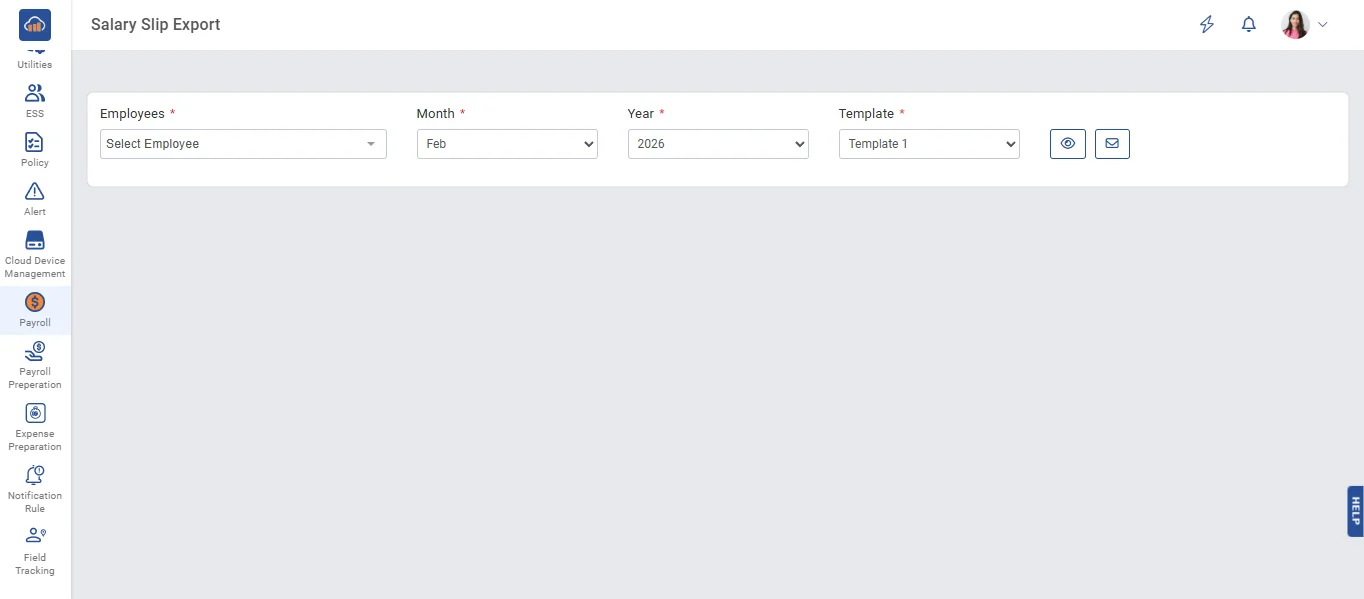Open the Year dropdown showing 2026
This screenshot has width=1364, height=599.
[x=718, y=144]
